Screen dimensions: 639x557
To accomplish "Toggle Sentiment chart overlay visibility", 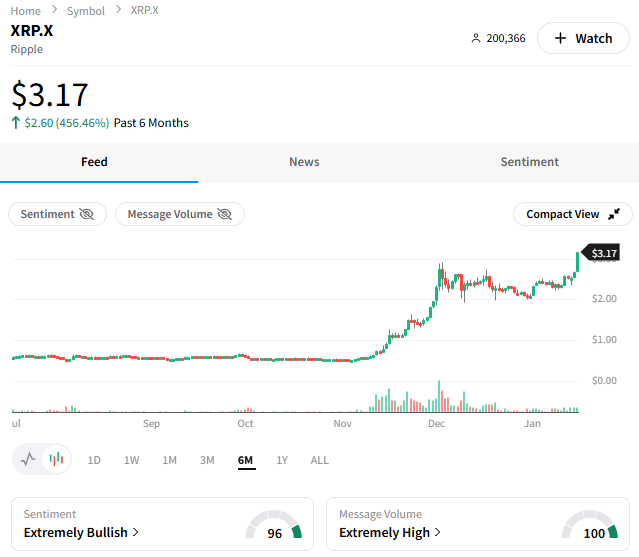I will point(57,214).
